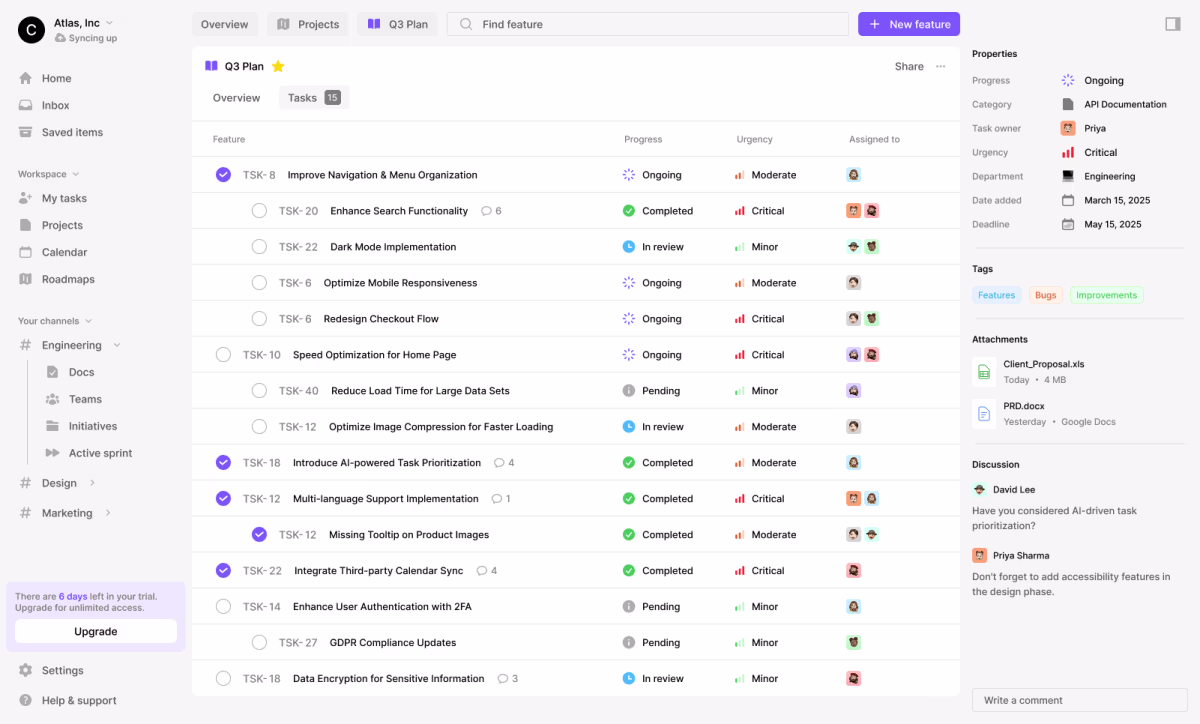Focus the Find feature search field
Viewport: 1200px width, 724px height.
[648, 24]
